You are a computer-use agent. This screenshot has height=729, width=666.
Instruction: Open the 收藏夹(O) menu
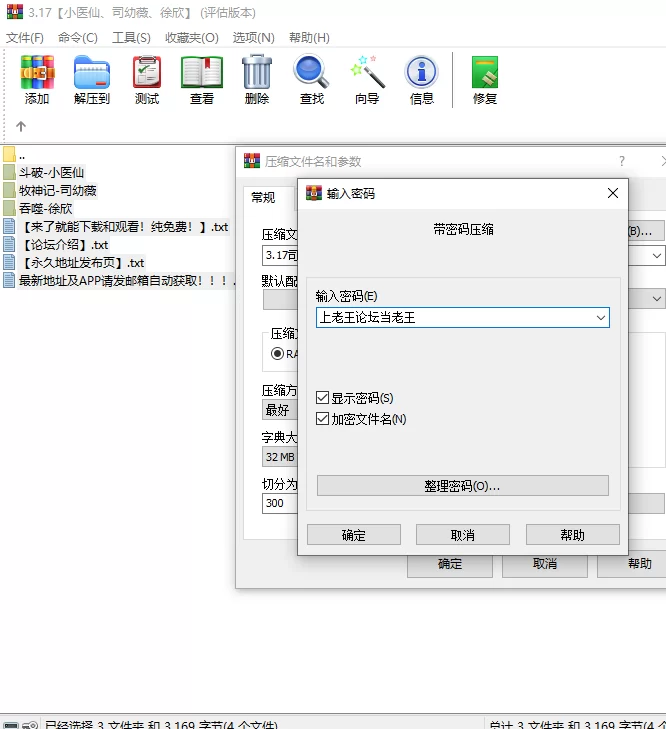[x=192, y=38]
